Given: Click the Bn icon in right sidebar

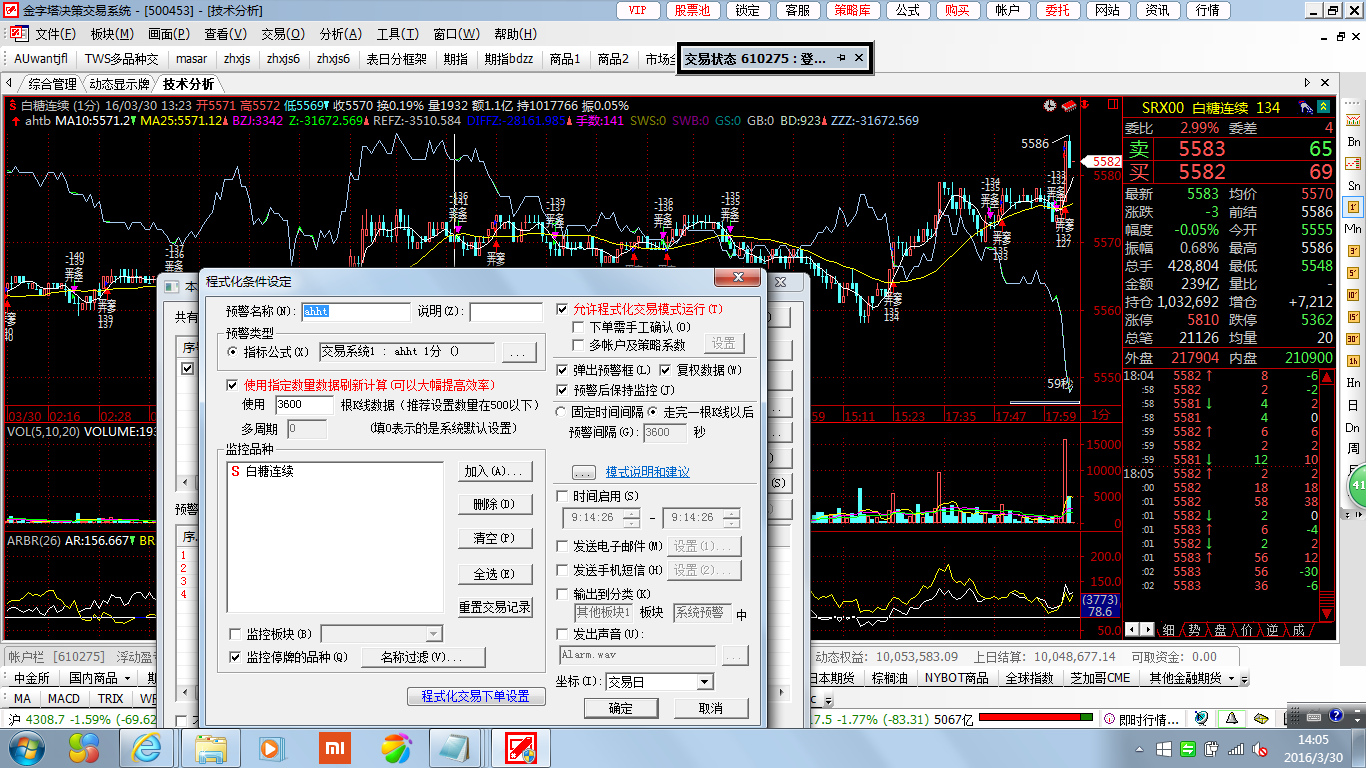Looking at the screenshot, I should pos(1353,142).
